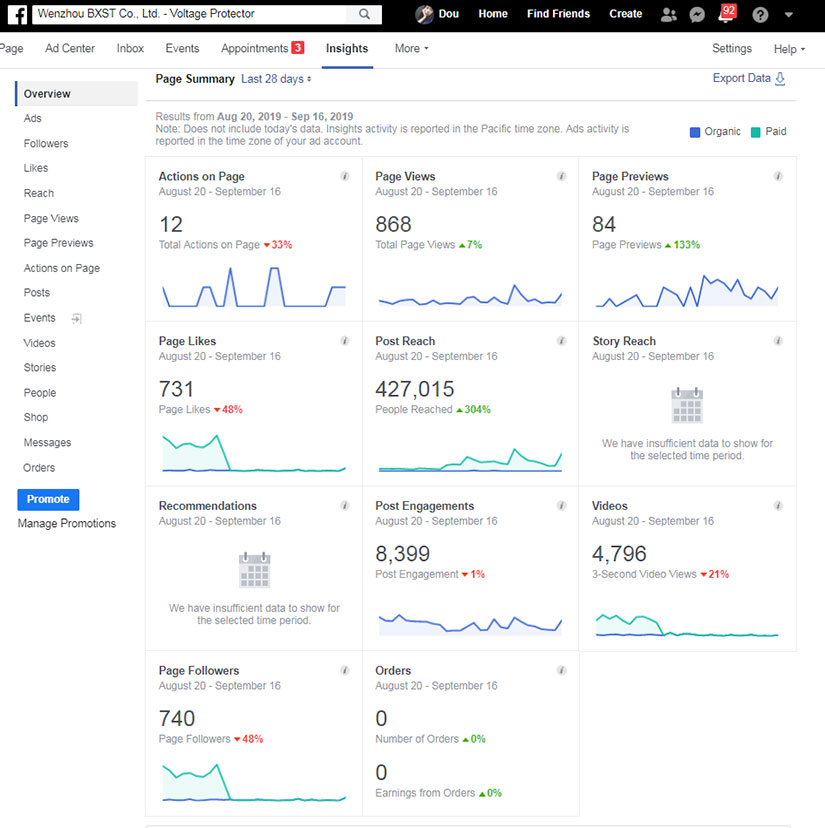Click the Promote button
Screen dimensions: 825x828
[48, 500]
